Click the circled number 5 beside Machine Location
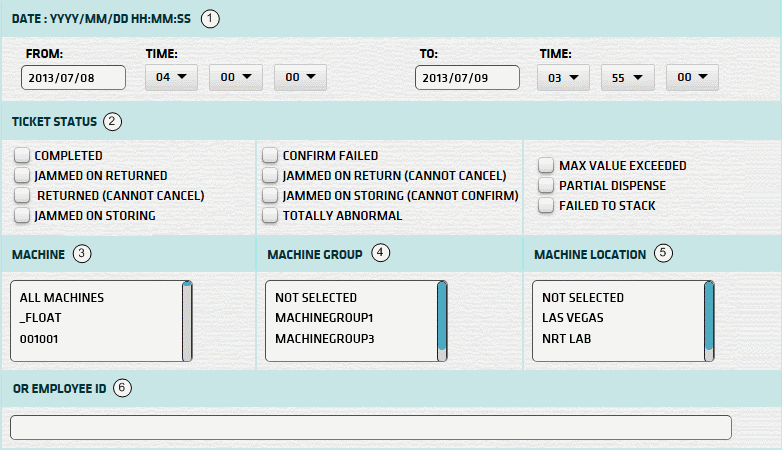This screenshot has height=450, width=782. [663, 253]
